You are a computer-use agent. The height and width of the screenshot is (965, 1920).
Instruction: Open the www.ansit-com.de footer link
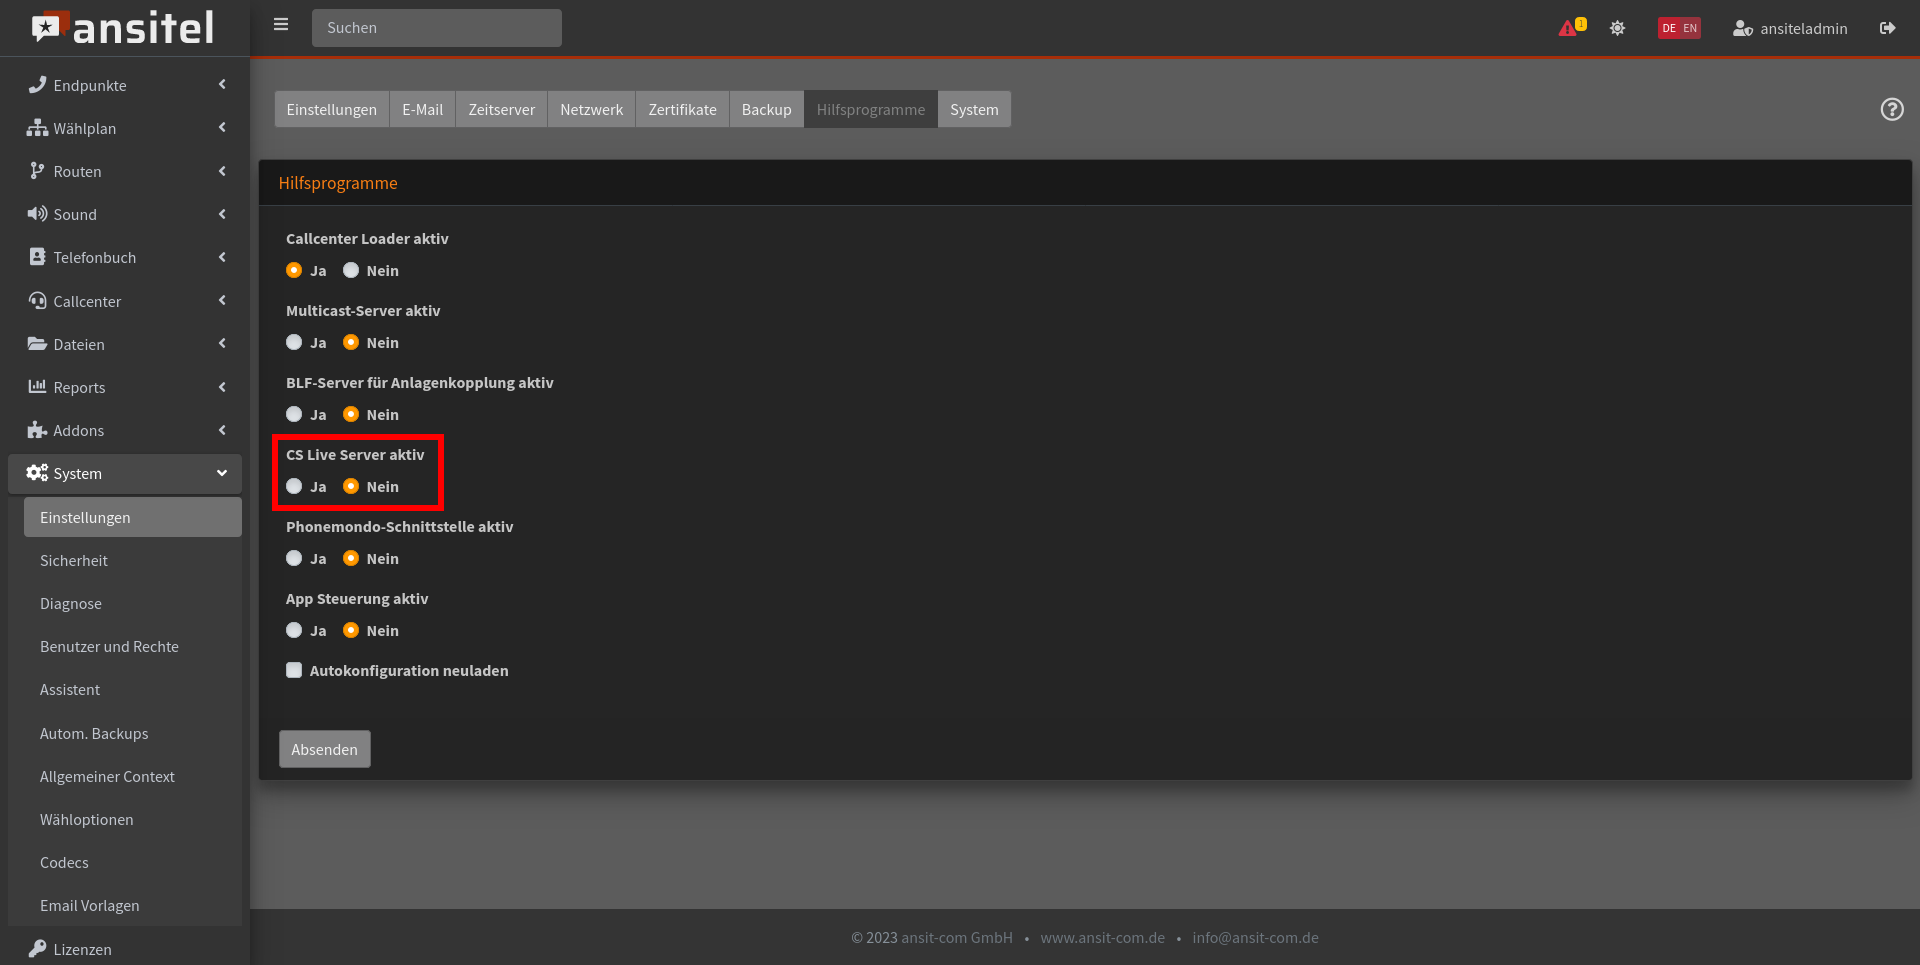(1102, 937)
